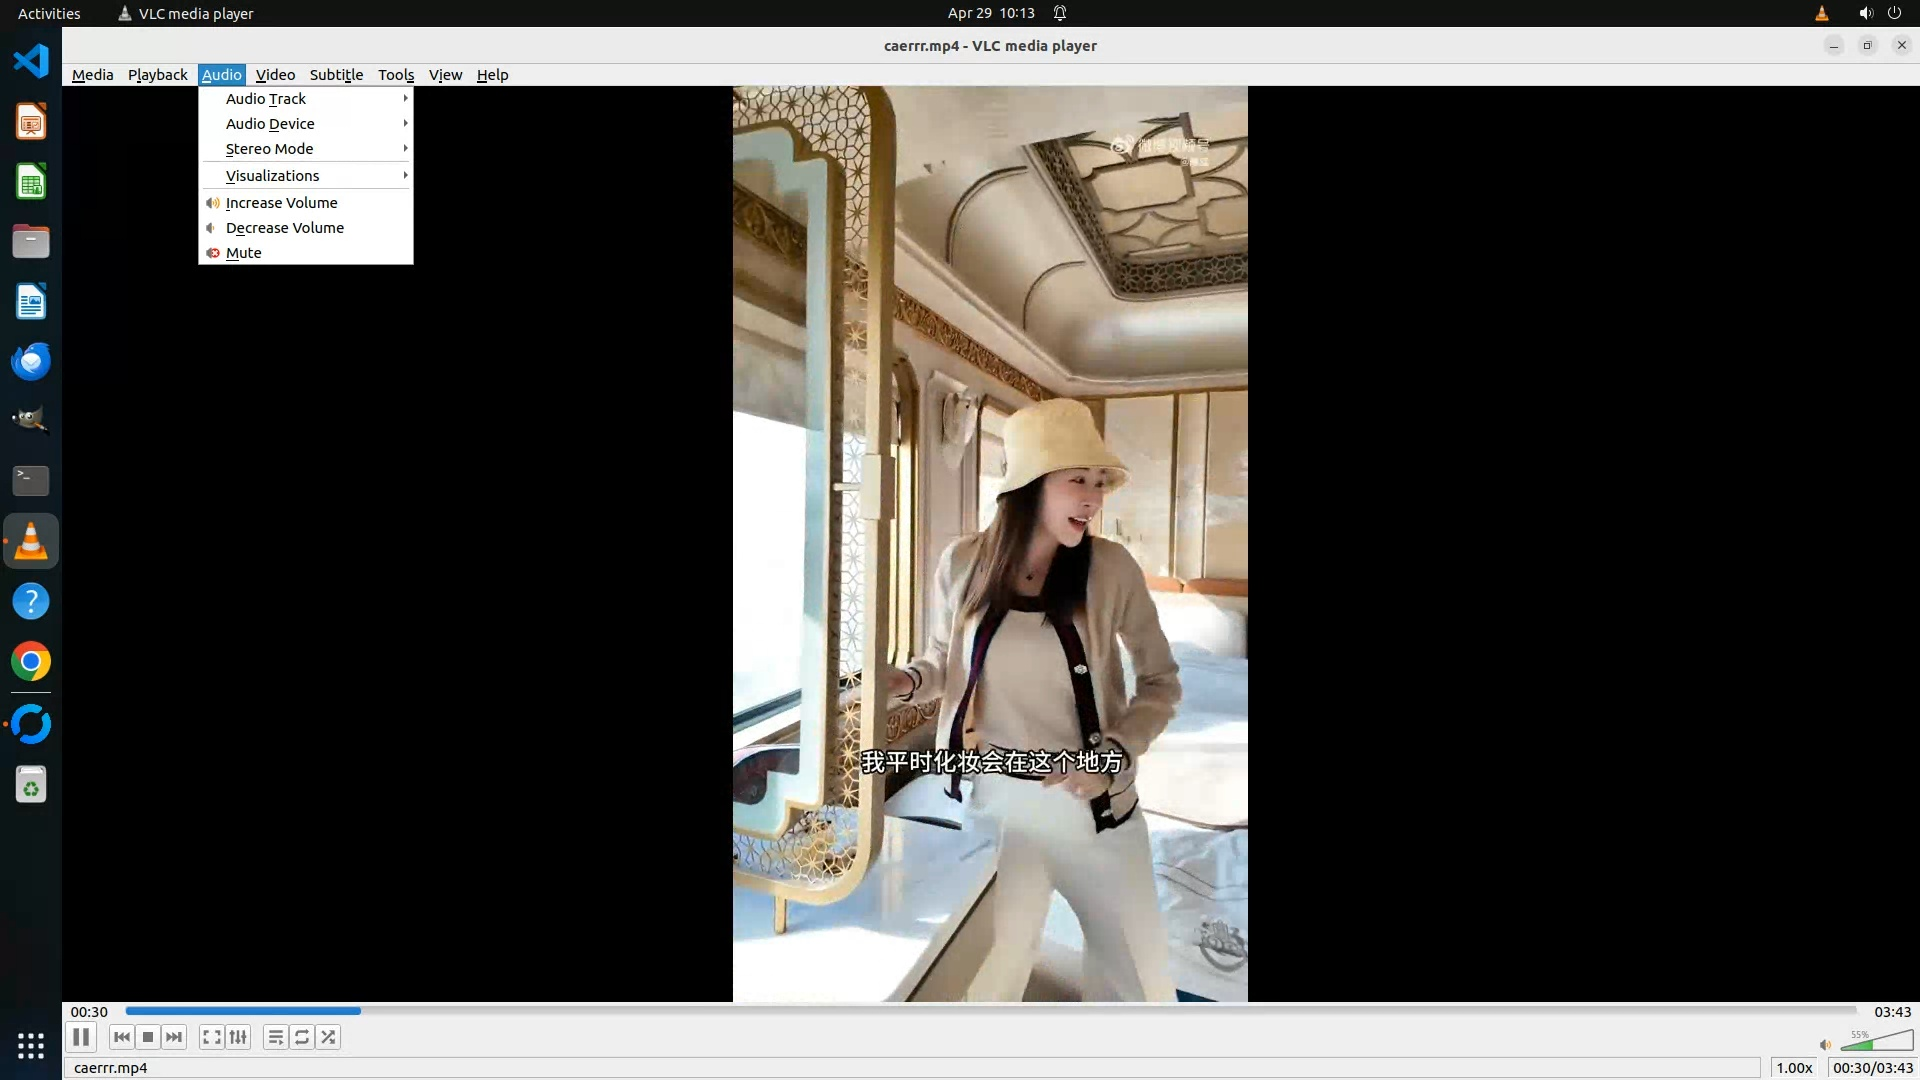Pause the video playback

tap(81, 1037)
